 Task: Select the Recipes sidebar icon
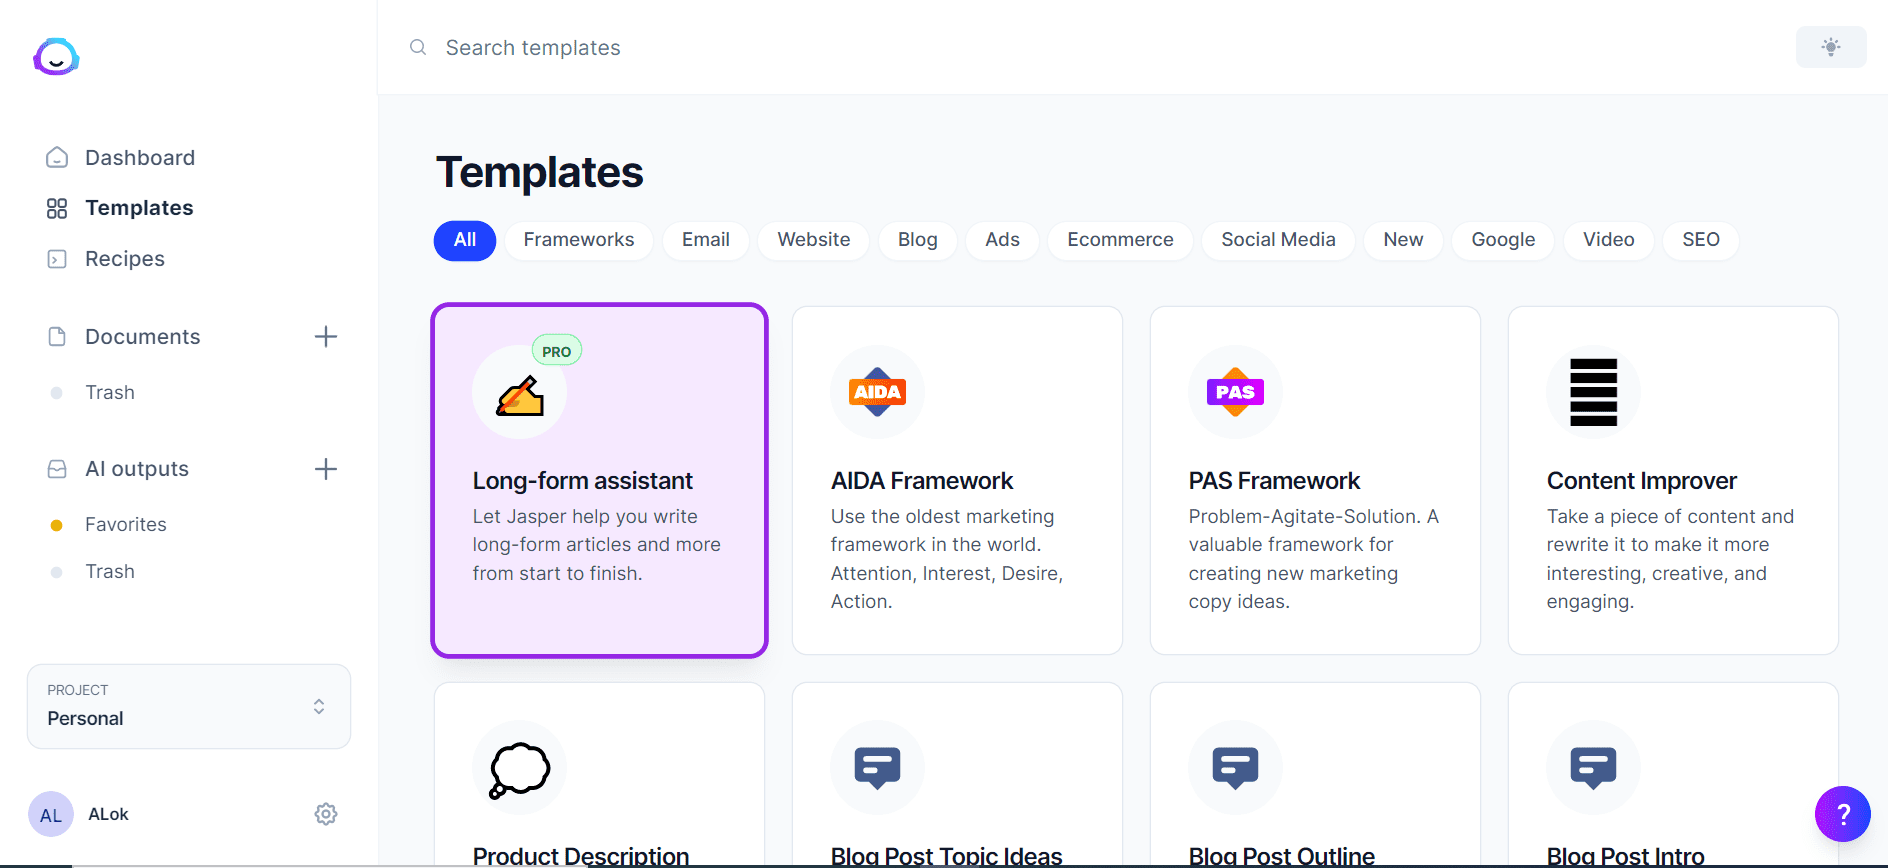pyautogui.click(x=57, y=258)
